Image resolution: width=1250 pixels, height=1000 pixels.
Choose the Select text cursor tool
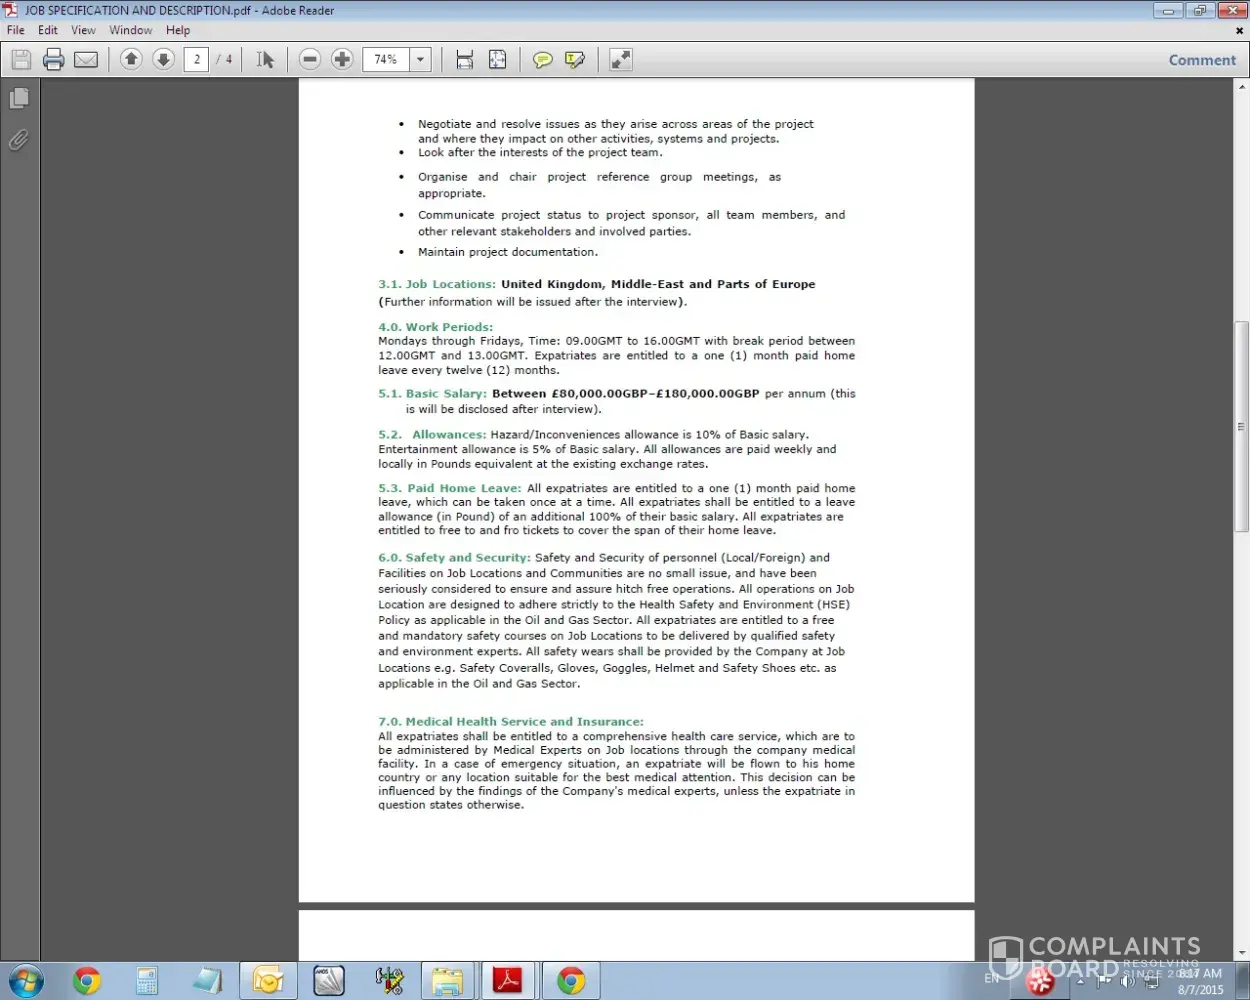coord(265,60)
